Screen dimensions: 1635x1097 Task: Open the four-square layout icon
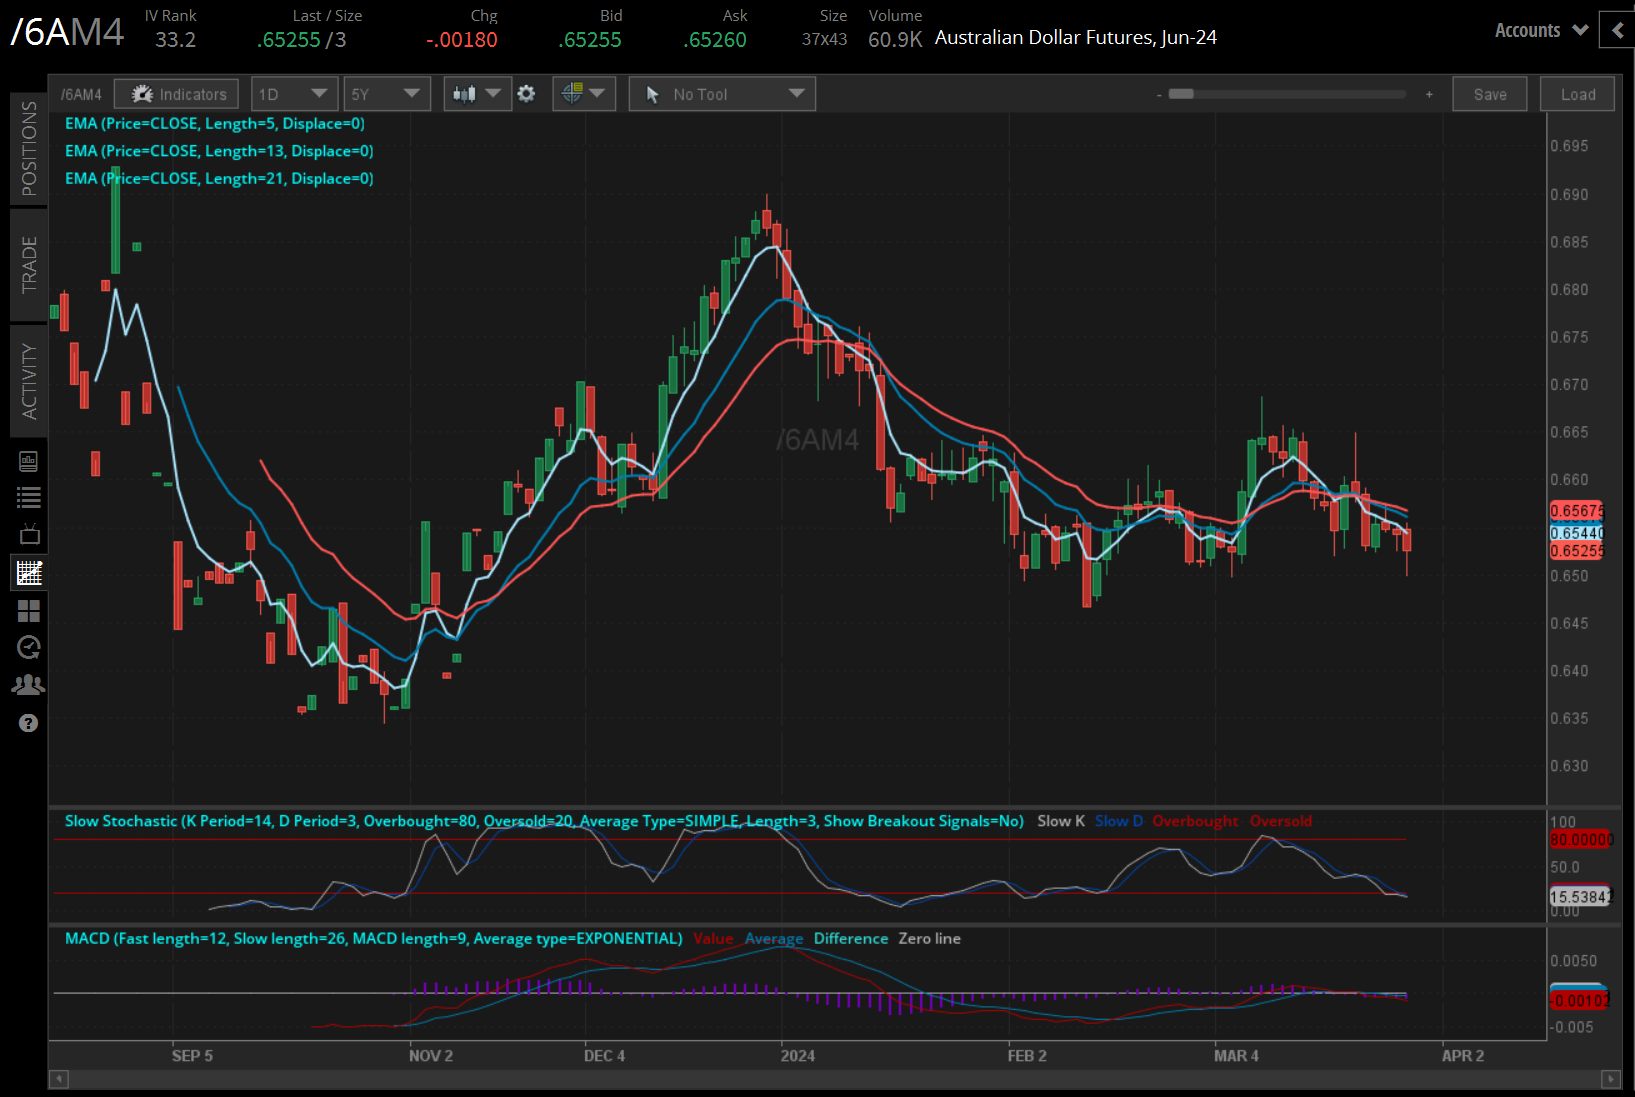click(29, 610)
